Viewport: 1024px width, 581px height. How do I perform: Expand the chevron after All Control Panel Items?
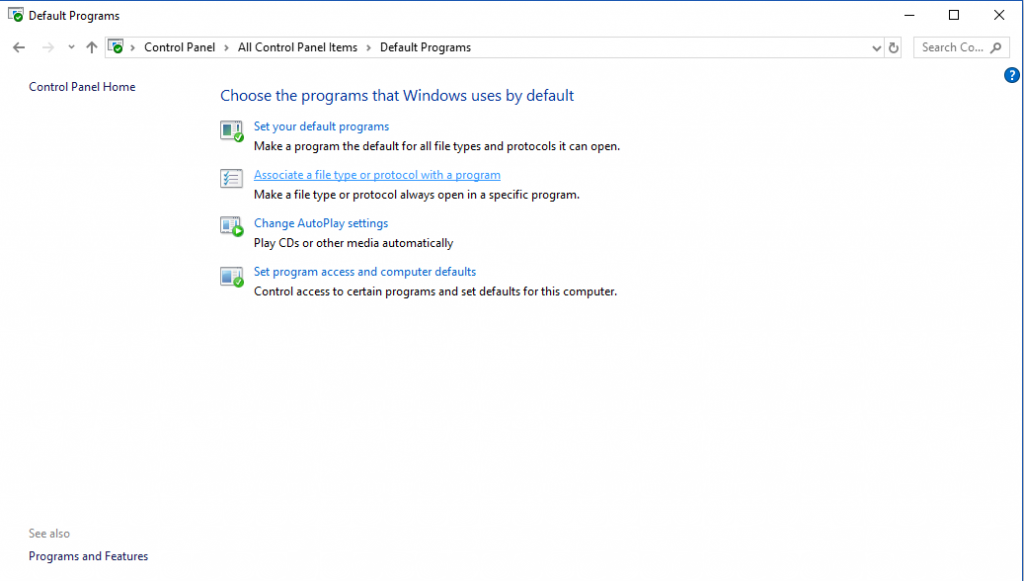369,48
